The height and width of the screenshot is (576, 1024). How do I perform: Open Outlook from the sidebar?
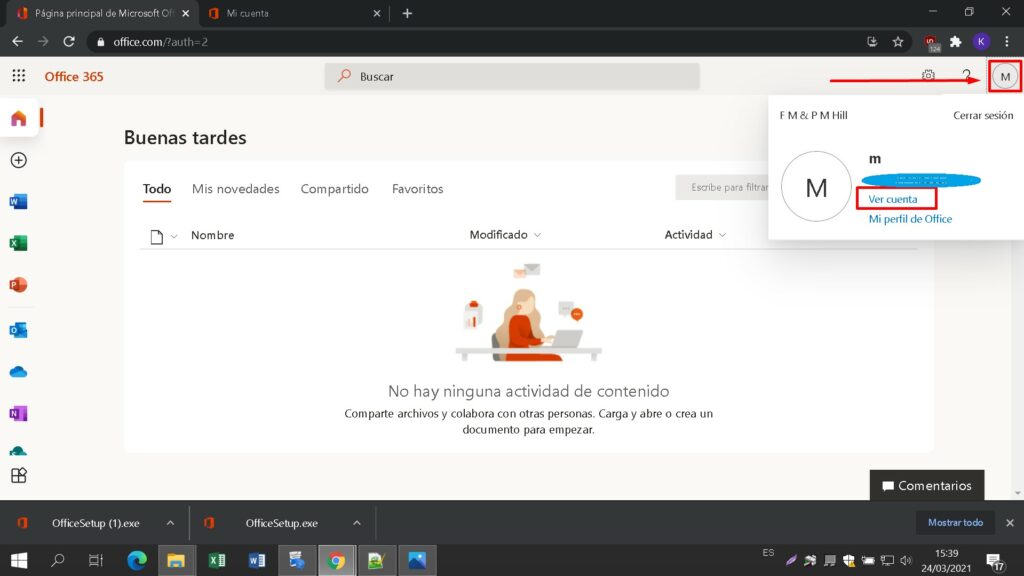(x=18, y=330)
